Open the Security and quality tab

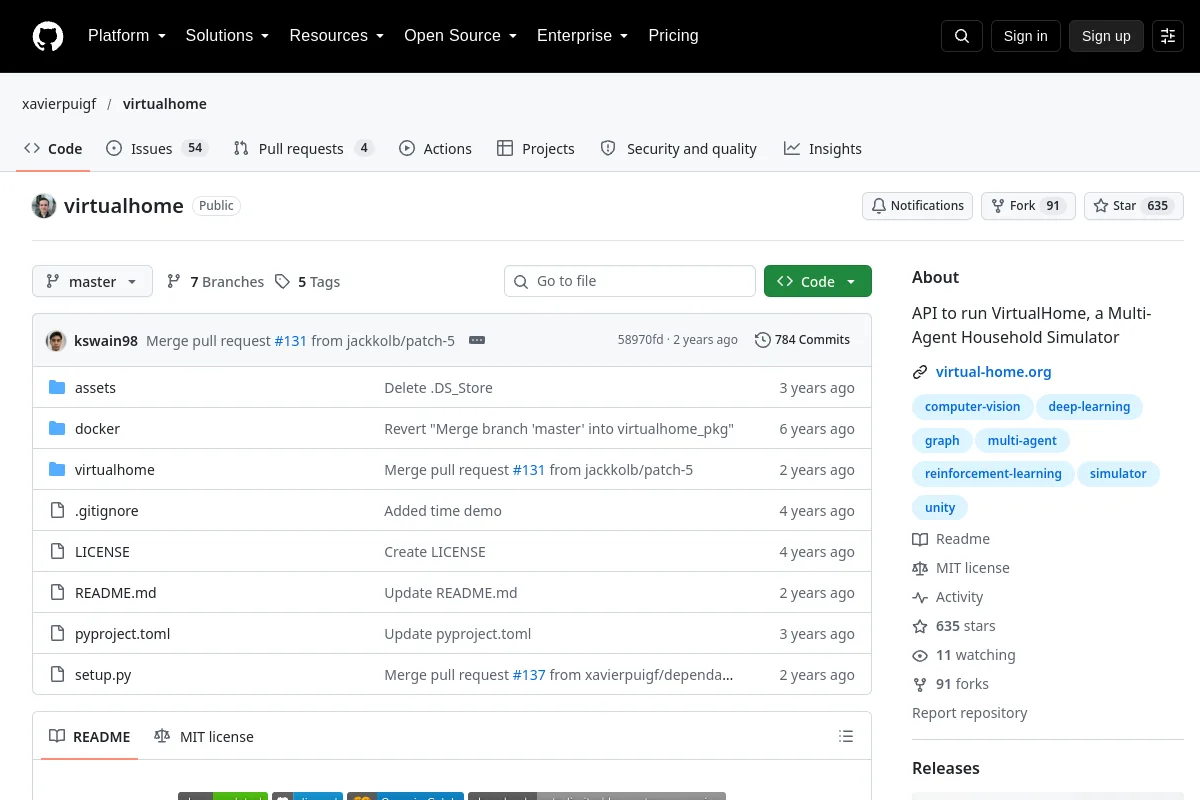pos(678,149)
